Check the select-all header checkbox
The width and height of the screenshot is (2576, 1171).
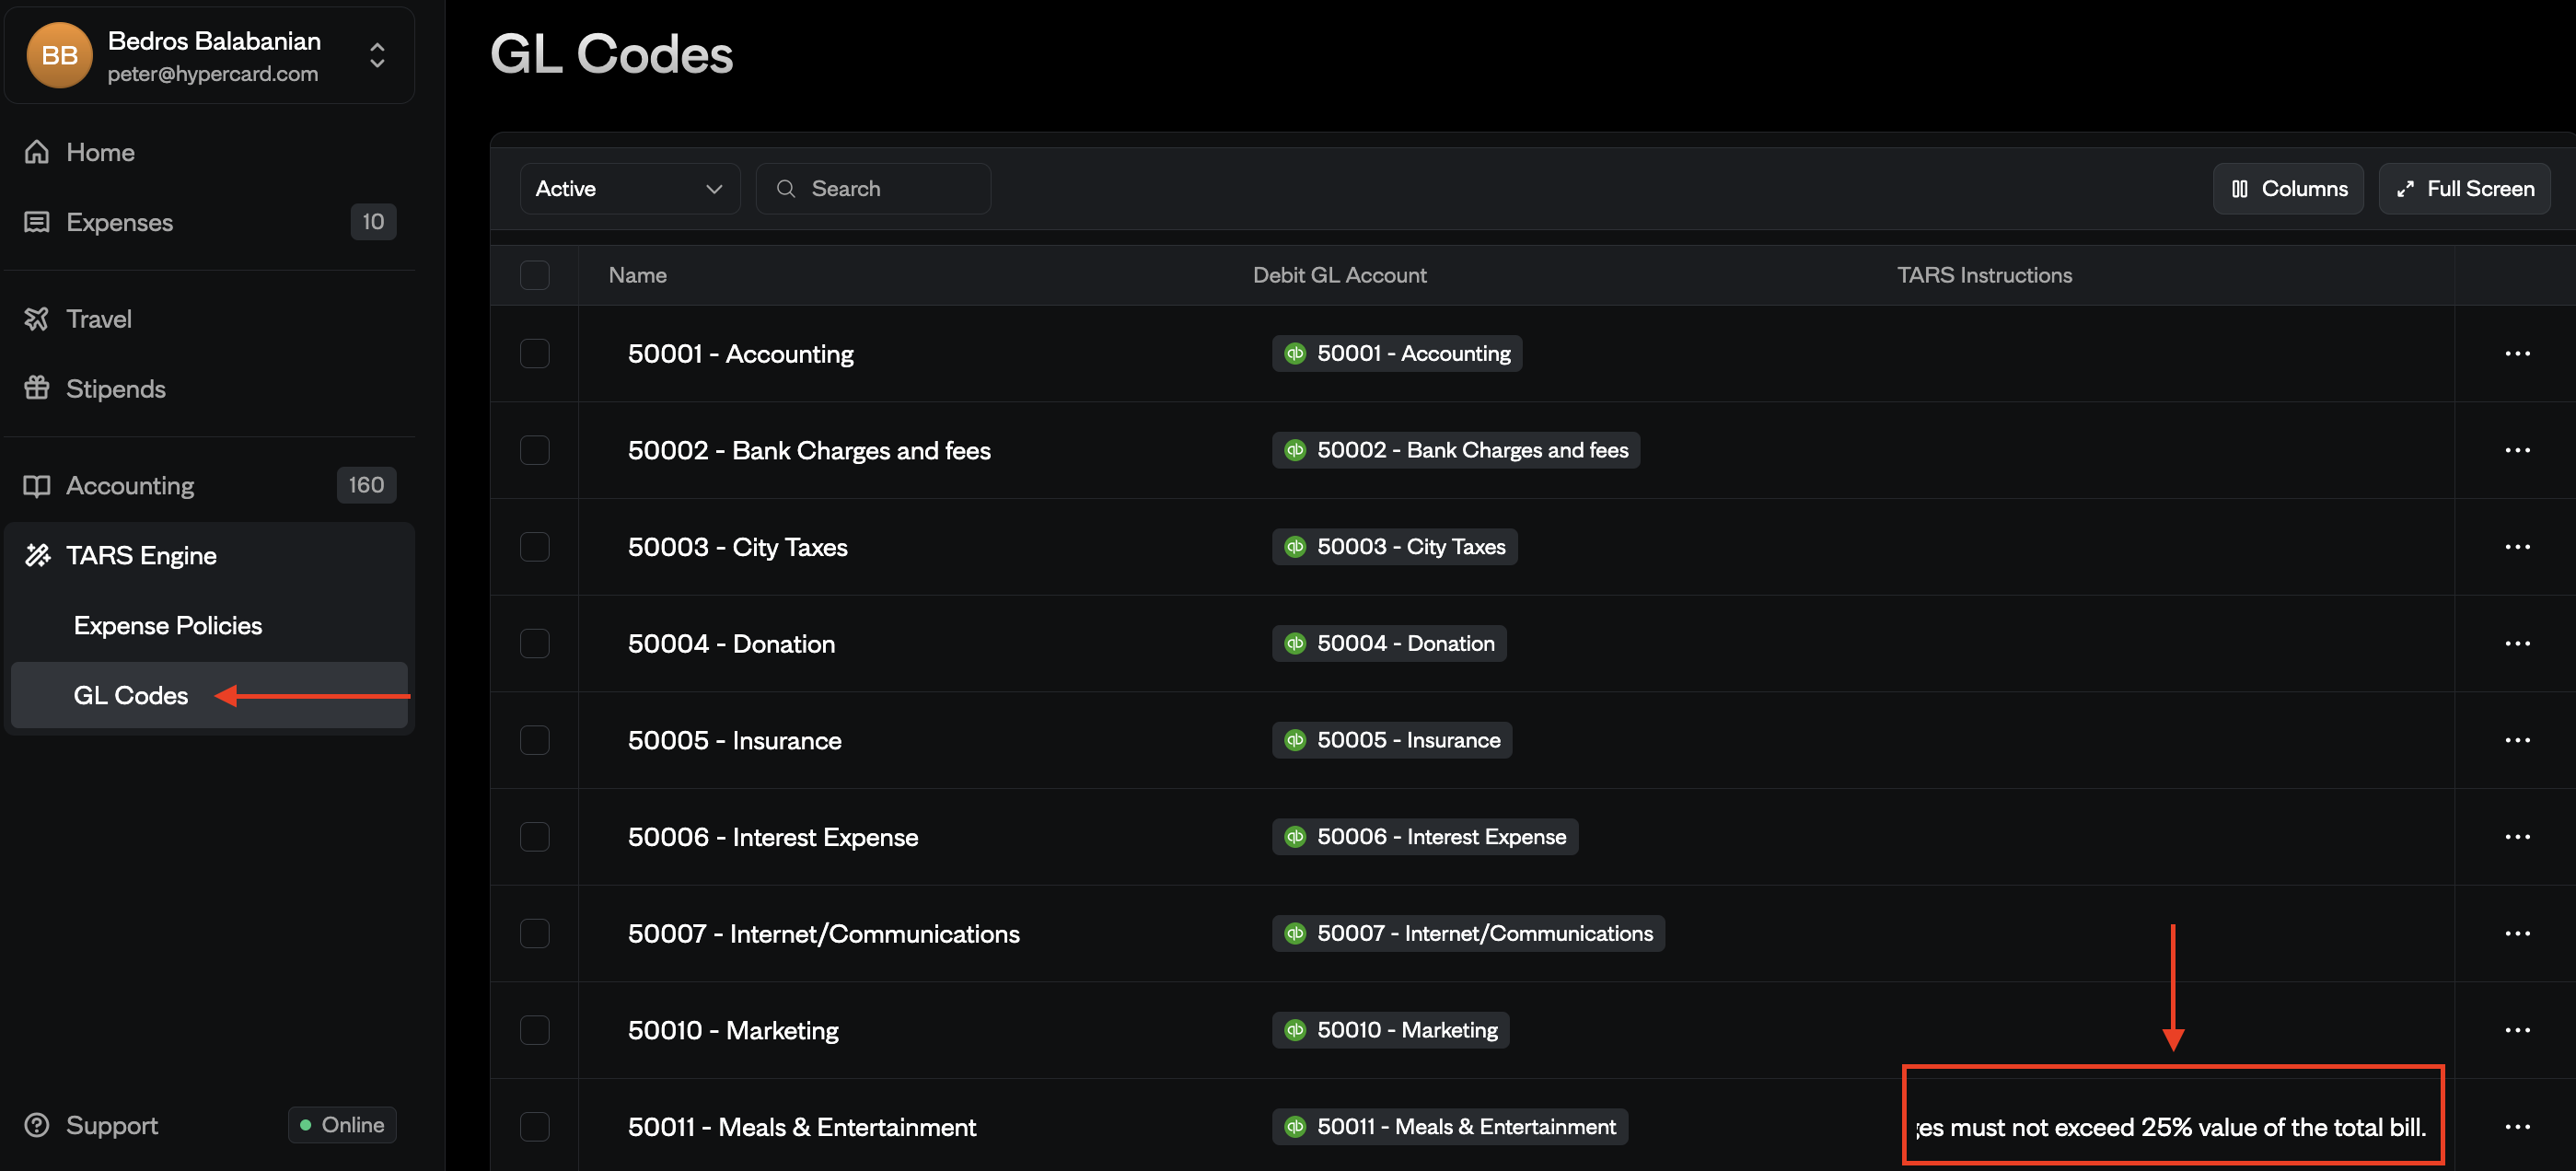[x=535, y=275]
